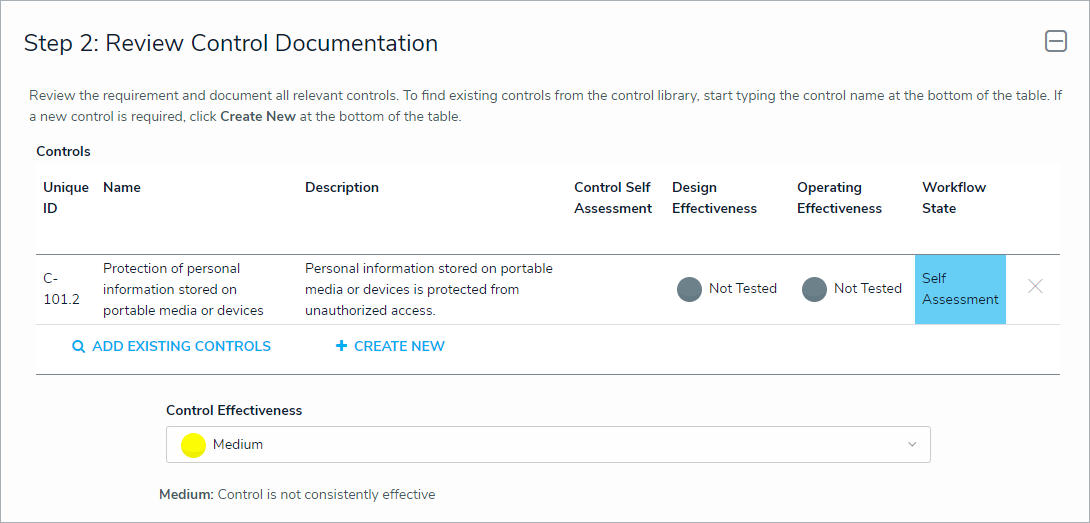The image size is (1090, 523).
Task: Click the Design Effectiveness column header
Action: [x=714, y=198]
